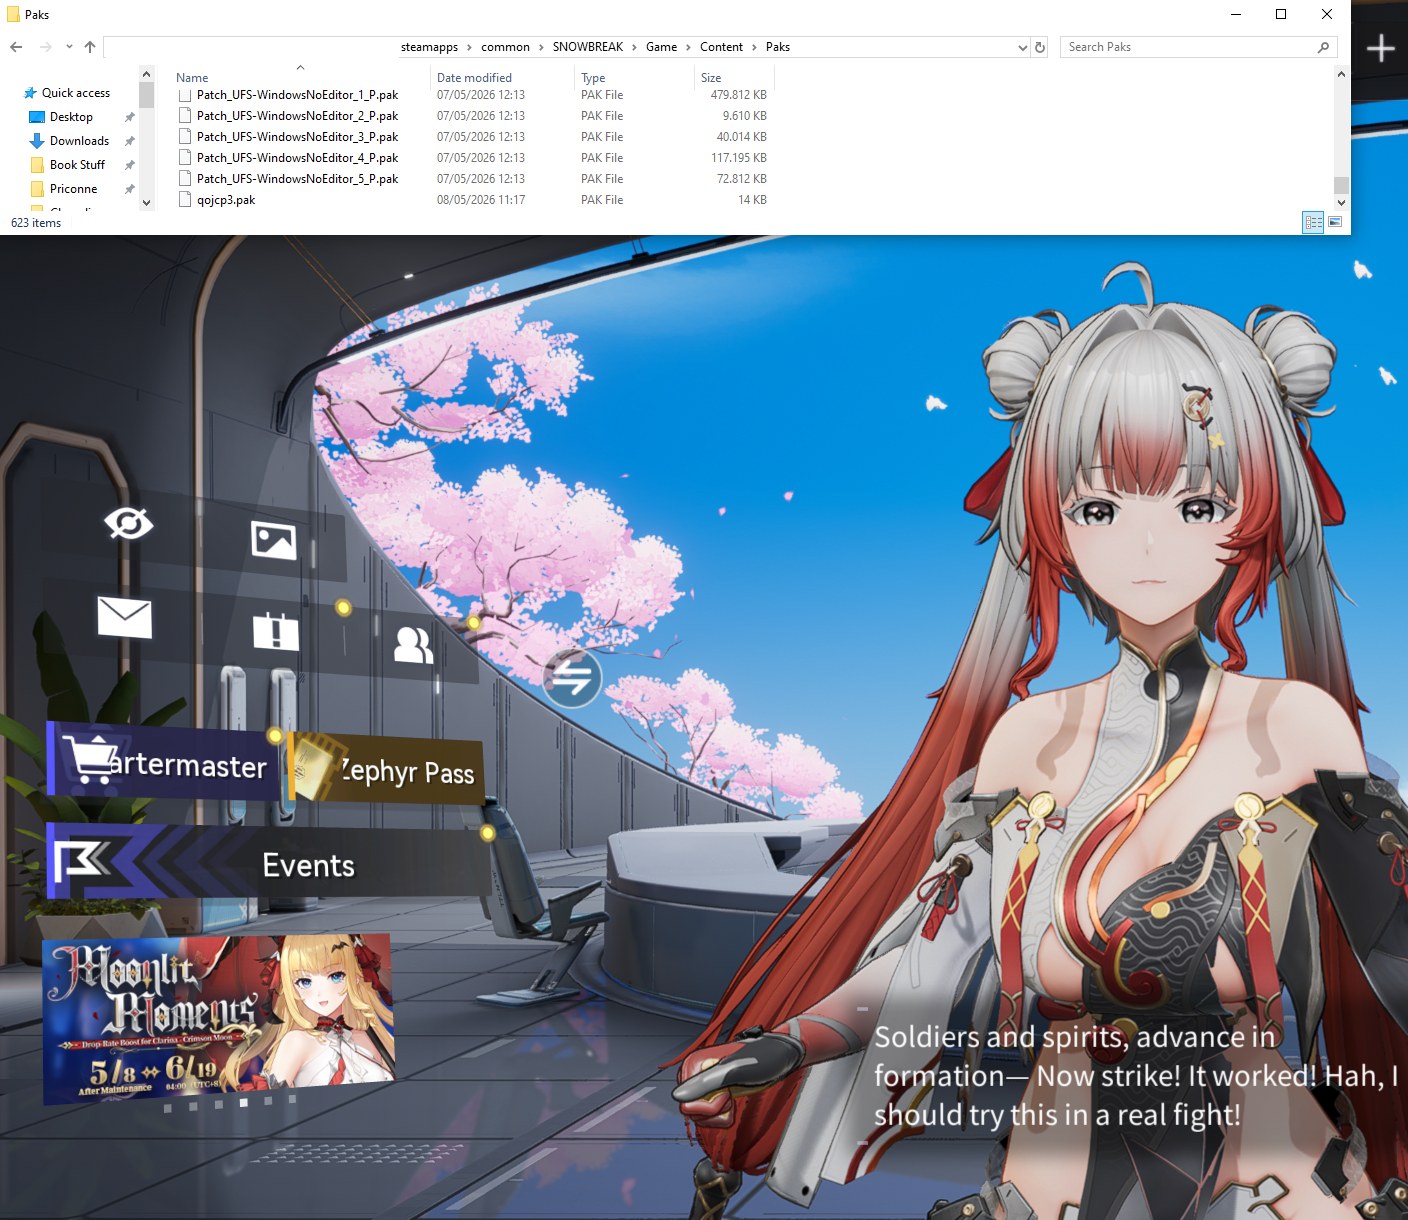
Task: Click the Moonlit Moments event banner
Action: click(x=218, y=1018)
